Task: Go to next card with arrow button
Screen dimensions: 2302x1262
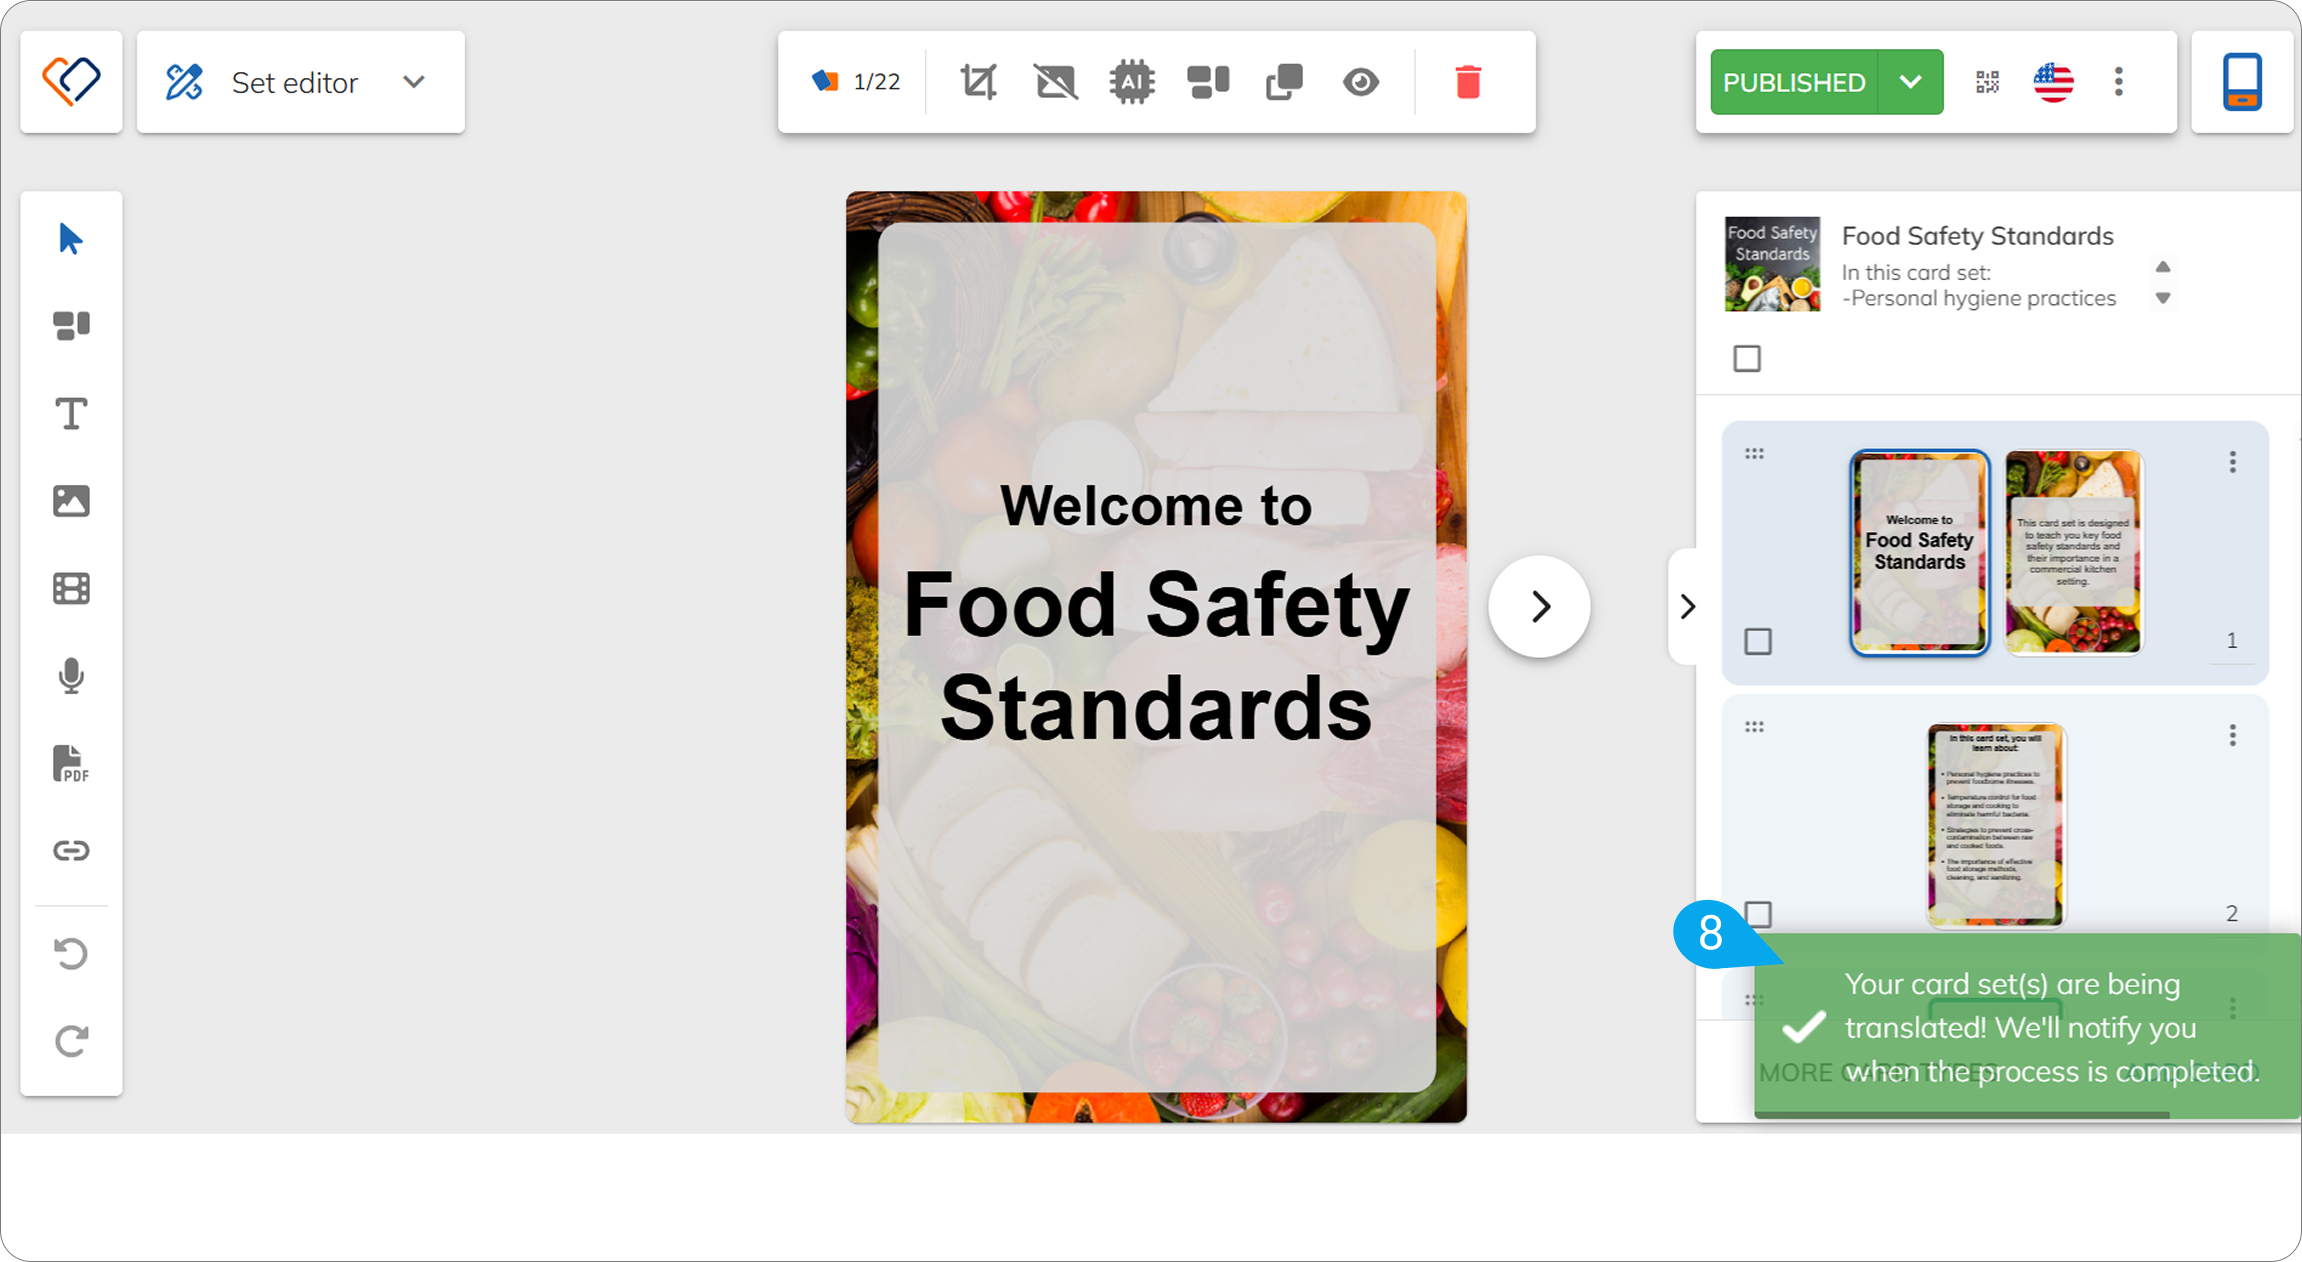Action: coord(1540,607)
